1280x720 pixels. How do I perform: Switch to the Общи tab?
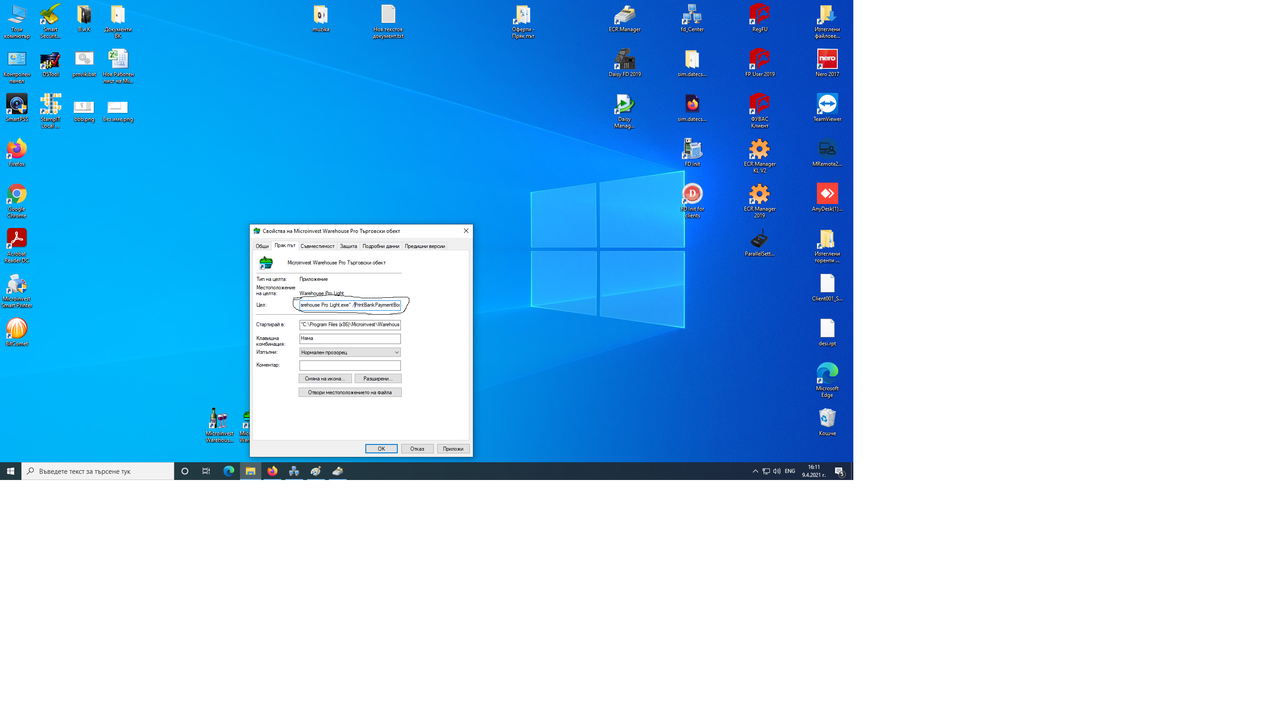point(262,246)
